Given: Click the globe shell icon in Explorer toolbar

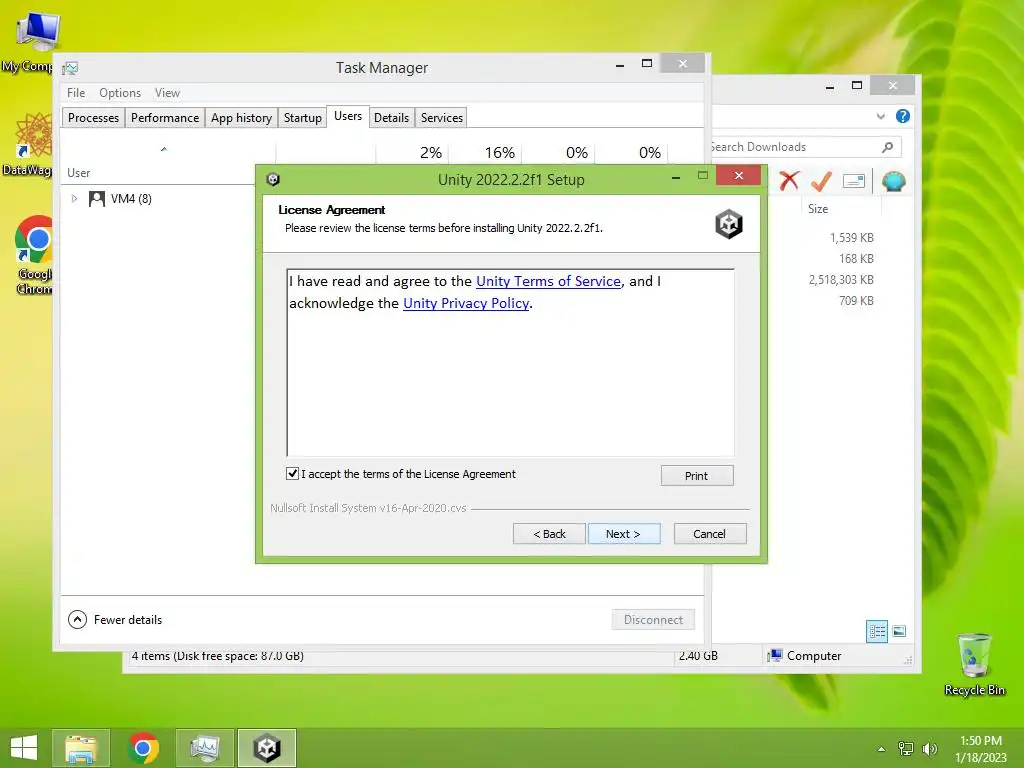Looking at the screenshot, I should (x=893, y=181).
